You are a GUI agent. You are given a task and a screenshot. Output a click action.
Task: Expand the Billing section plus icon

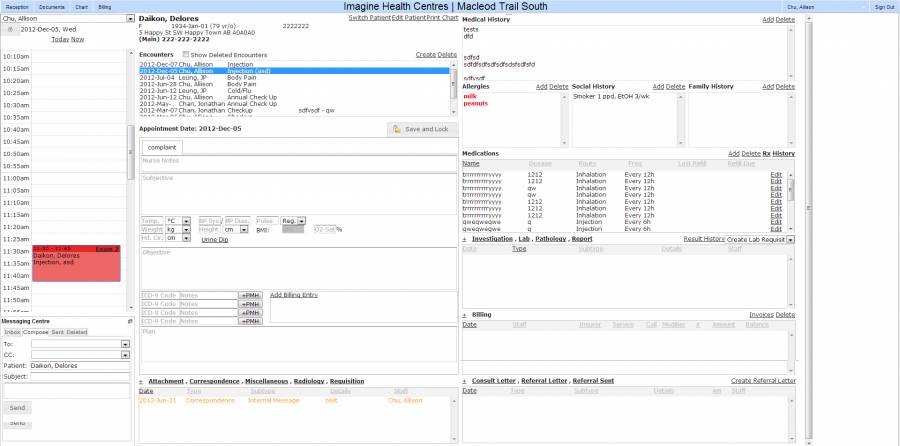point(464,315)
